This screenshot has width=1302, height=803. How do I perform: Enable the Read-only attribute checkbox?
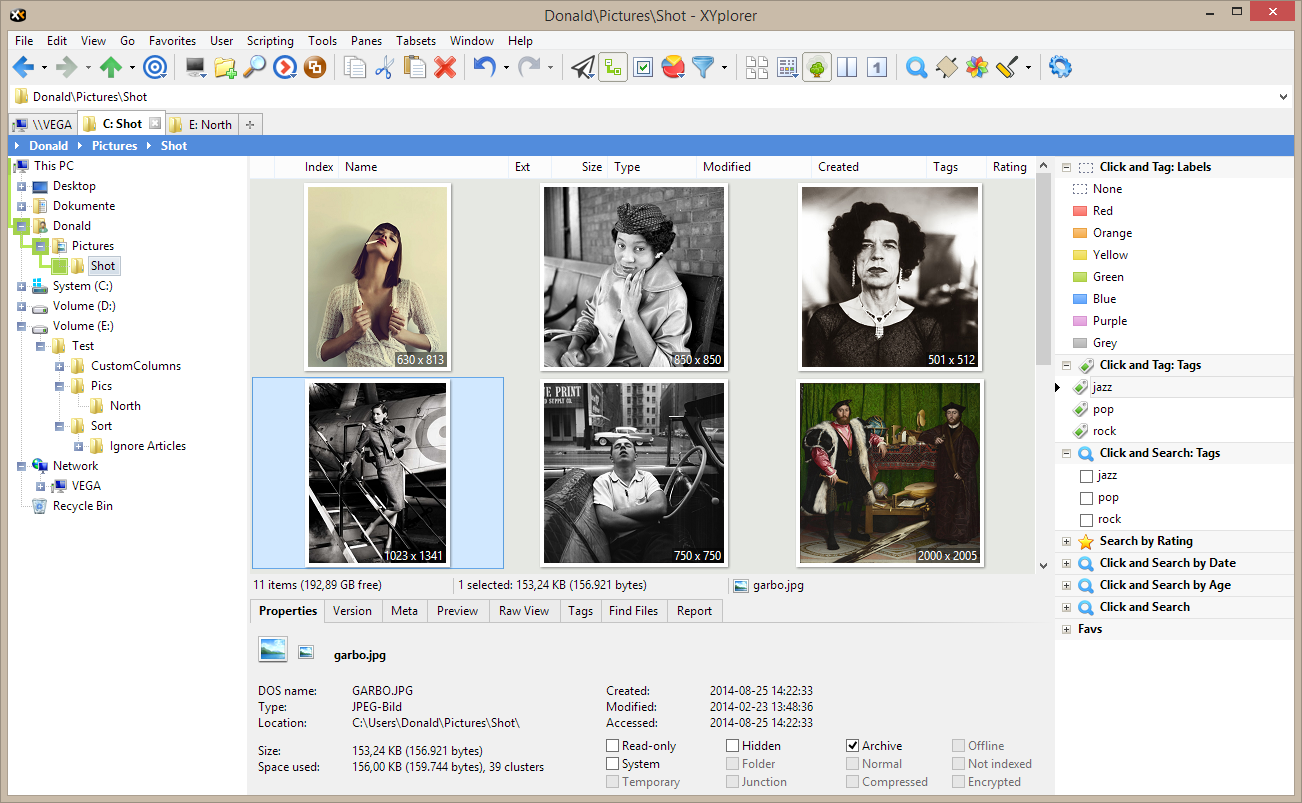coord(612,746)
